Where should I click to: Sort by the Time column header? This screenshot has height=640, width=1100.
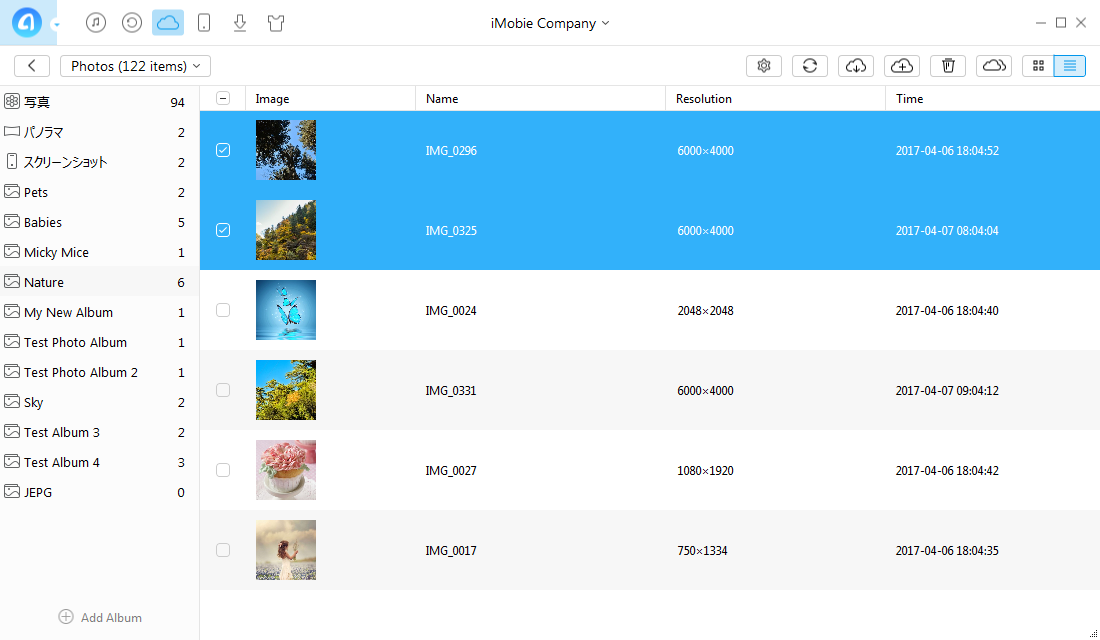pyautogui.click(x=993, y=99)
